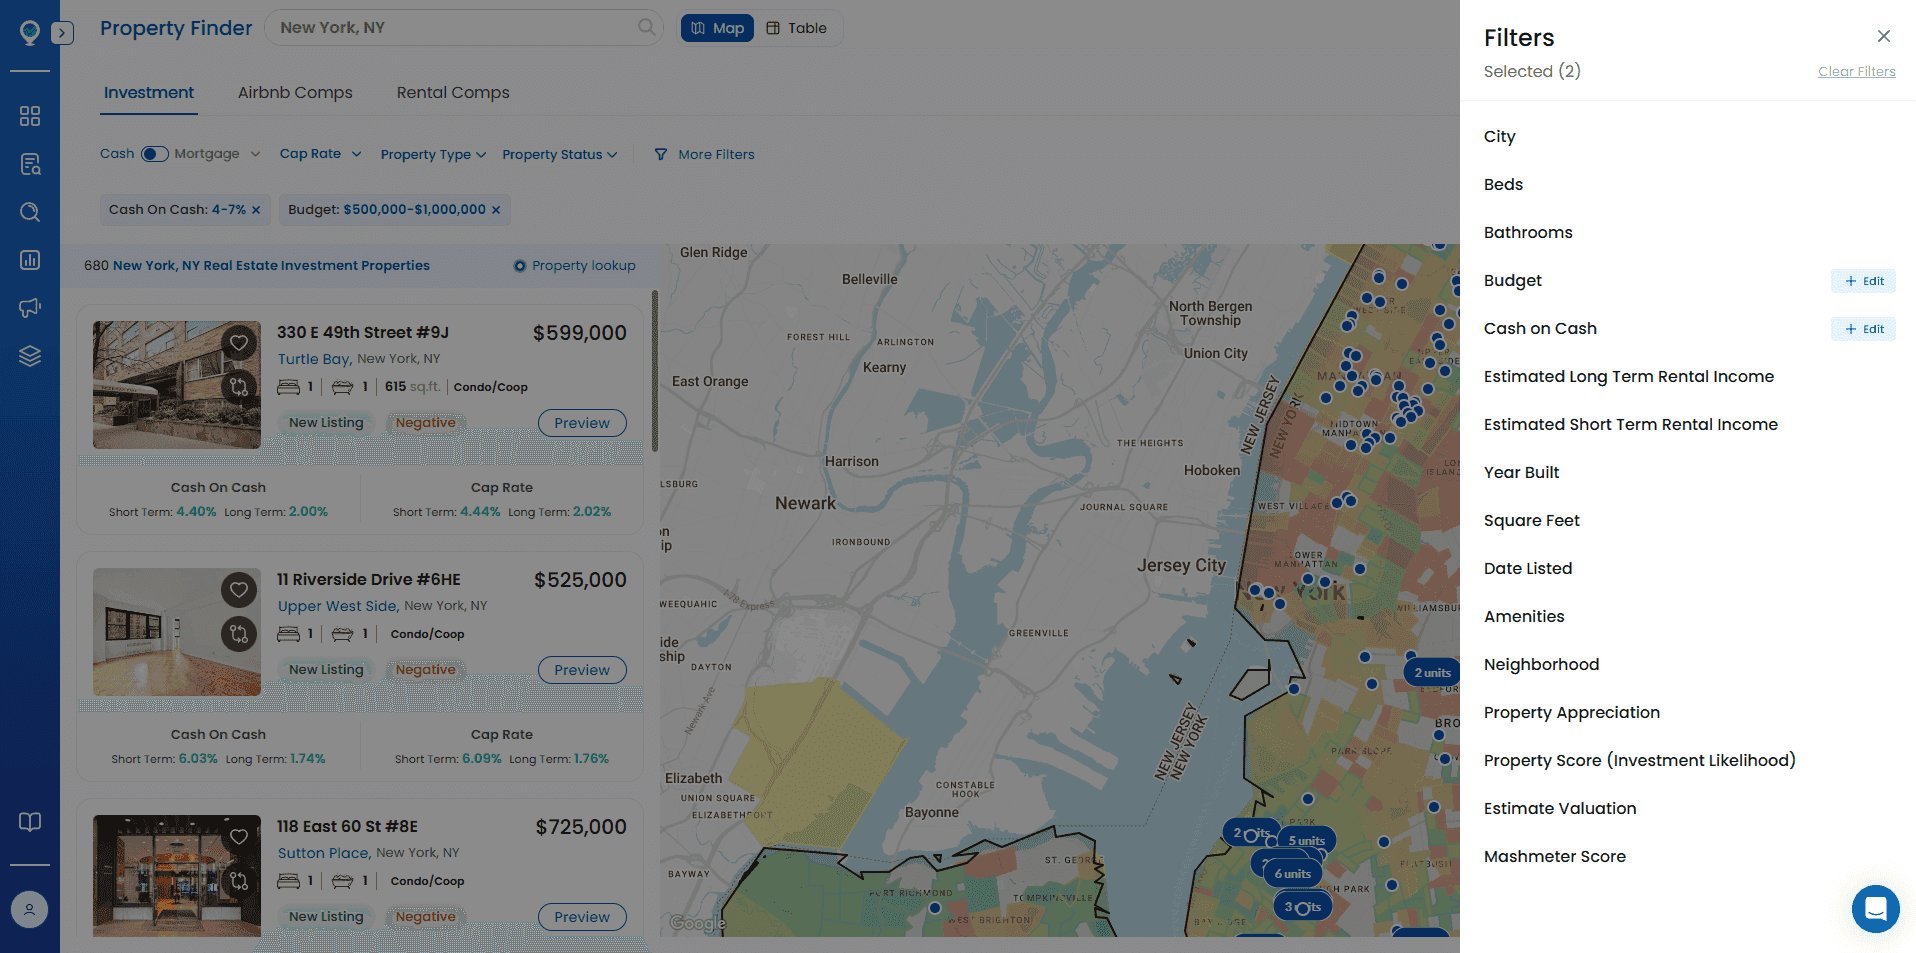The height and width of the screenshot is (953, 1916).
Task: Click the Mashvisor logo icon
Action: pos(30,32)
